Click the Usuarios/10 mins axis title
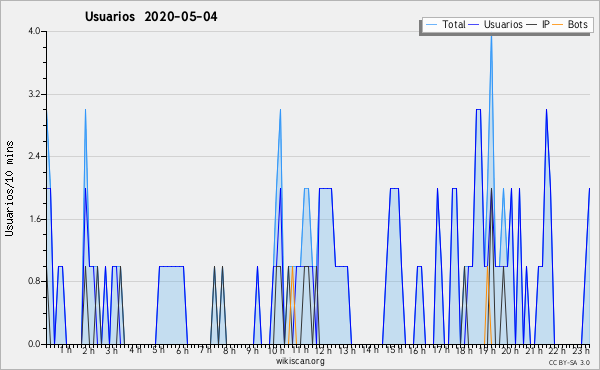The height and width of the screenshot is (370, 600). pos(9,189)
